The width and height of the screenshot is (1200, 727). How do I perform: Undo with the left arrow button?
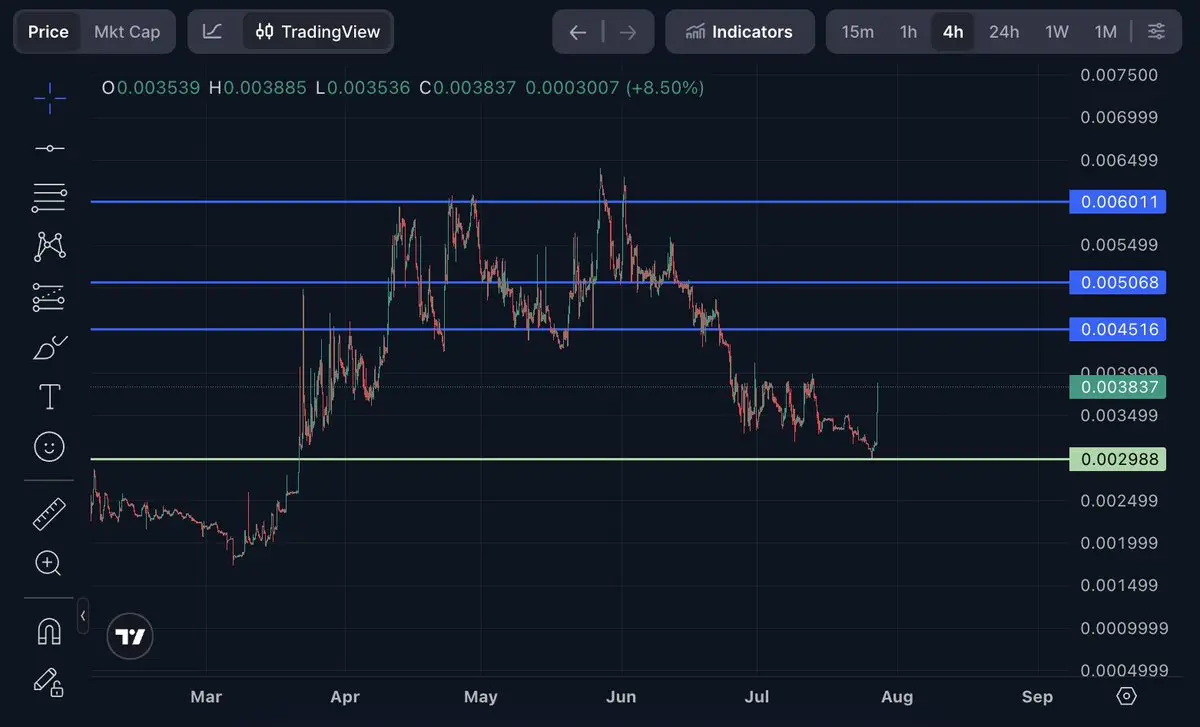click(578, 32)
